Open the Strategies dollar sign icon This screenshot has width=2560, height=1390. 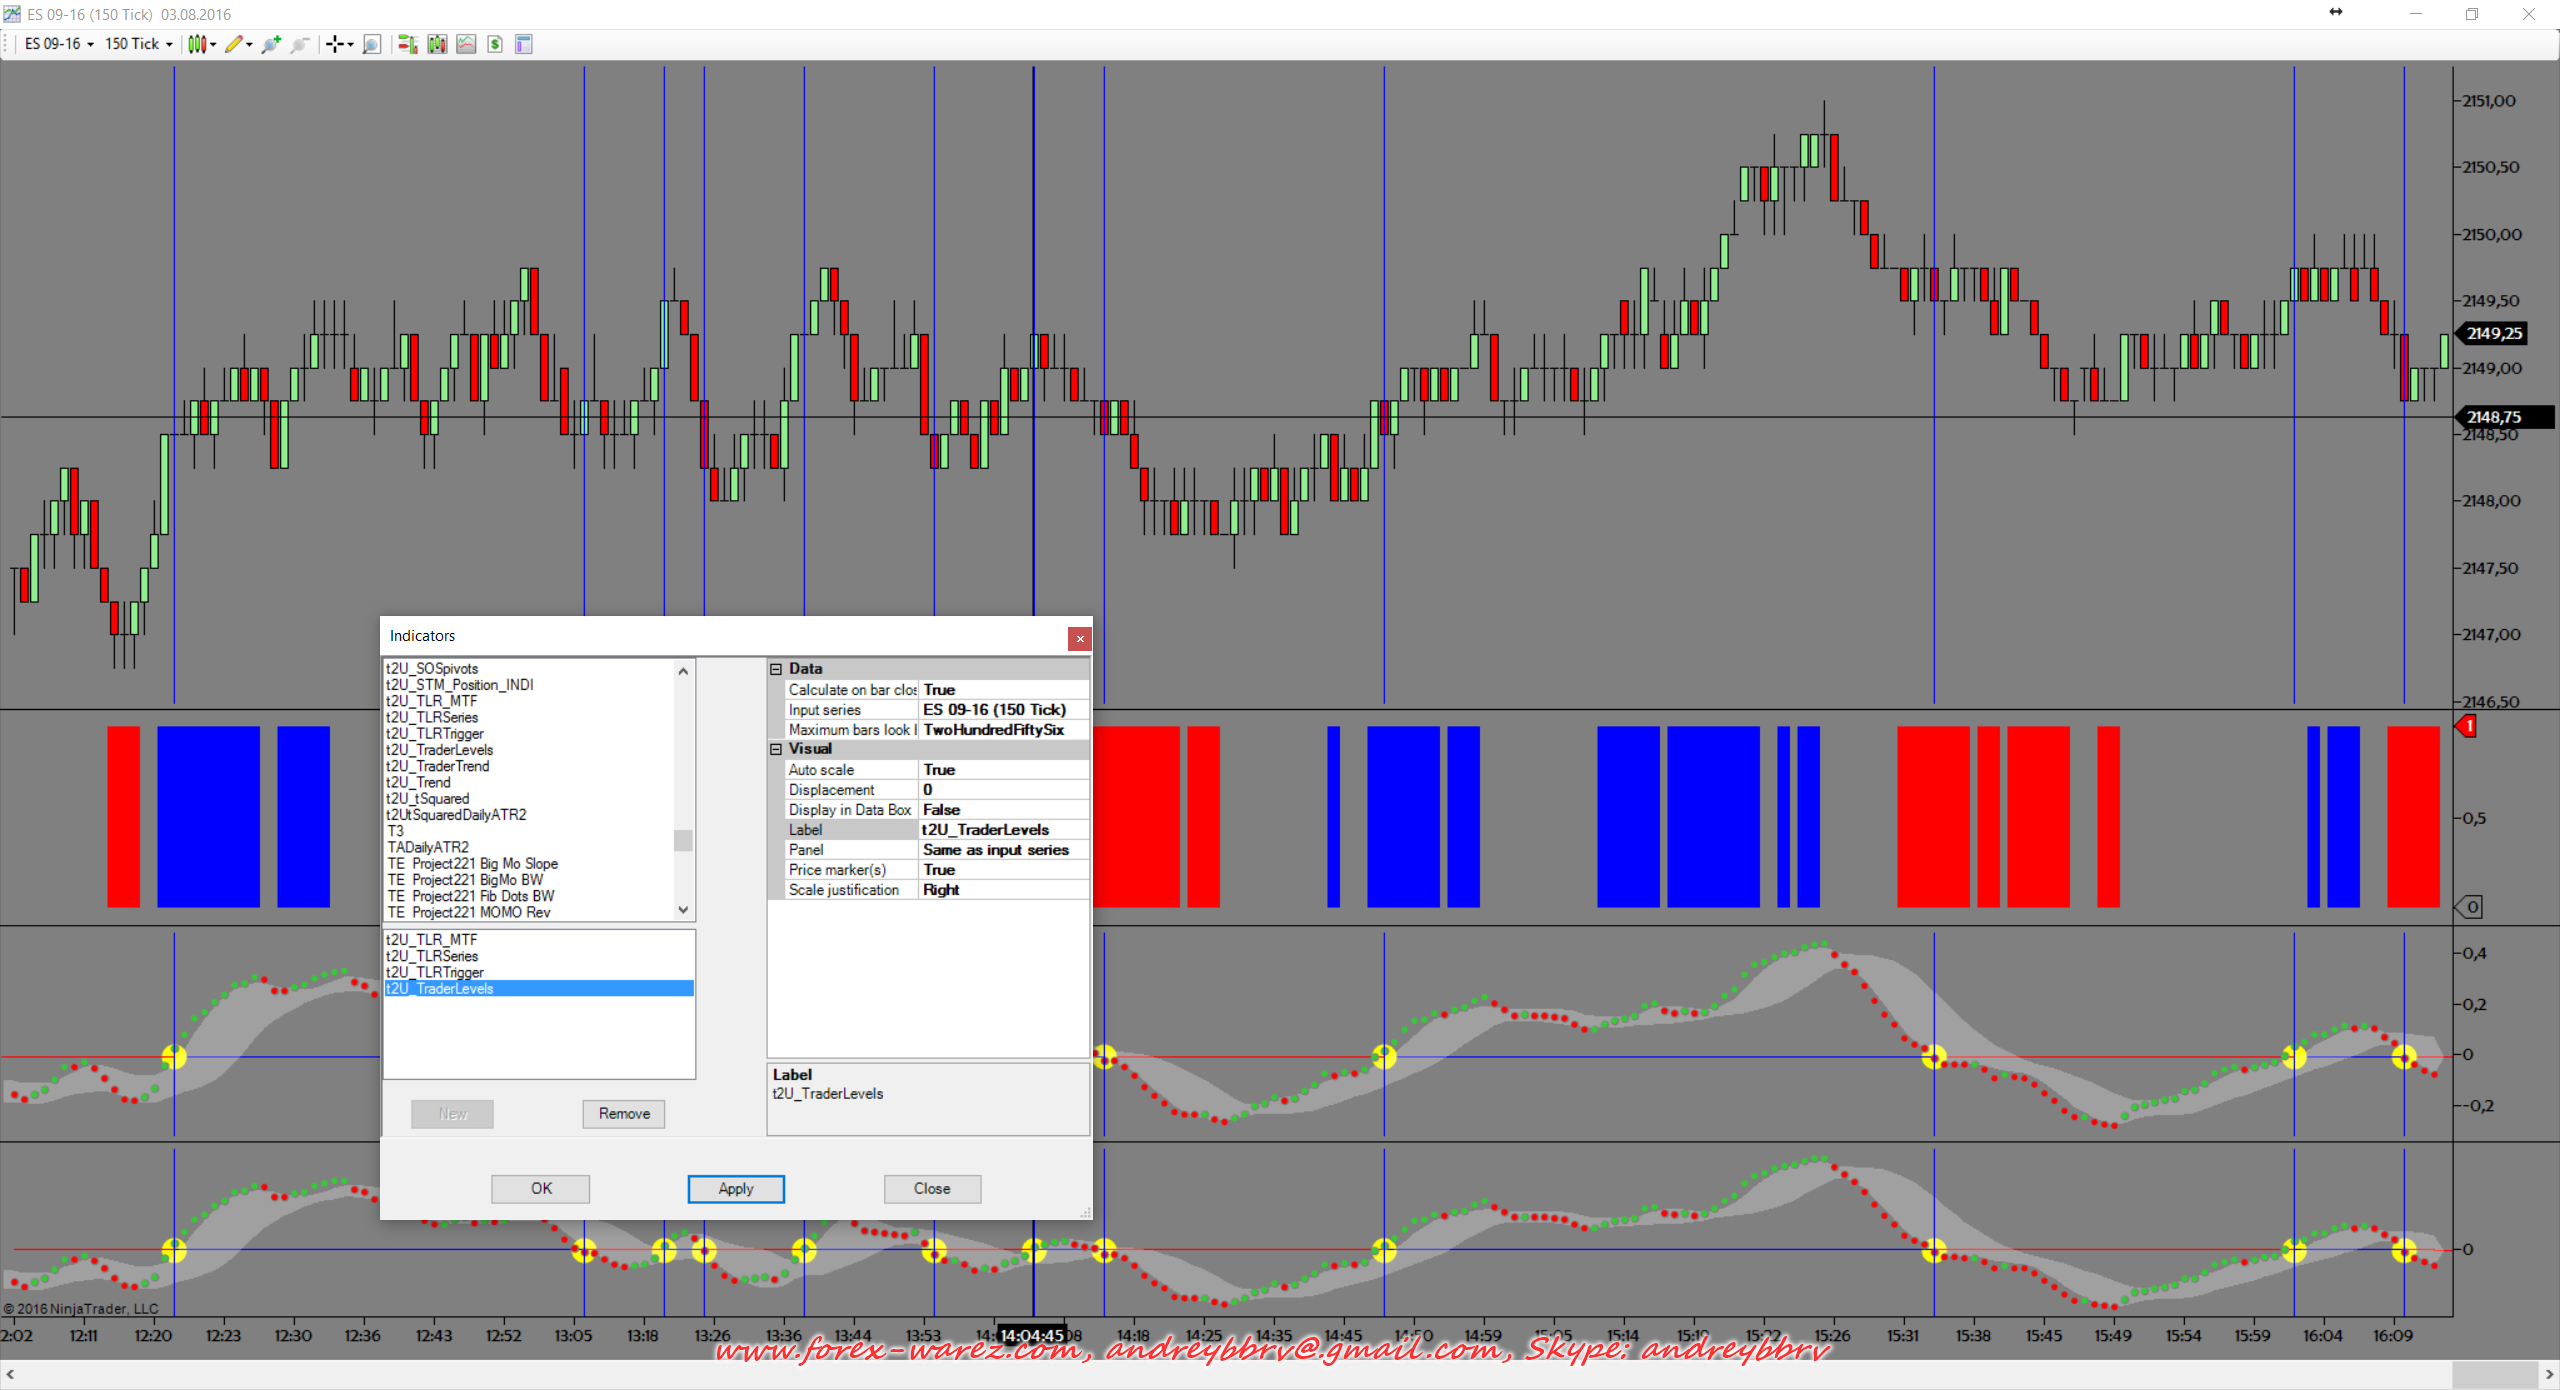(x=495, y=44)
